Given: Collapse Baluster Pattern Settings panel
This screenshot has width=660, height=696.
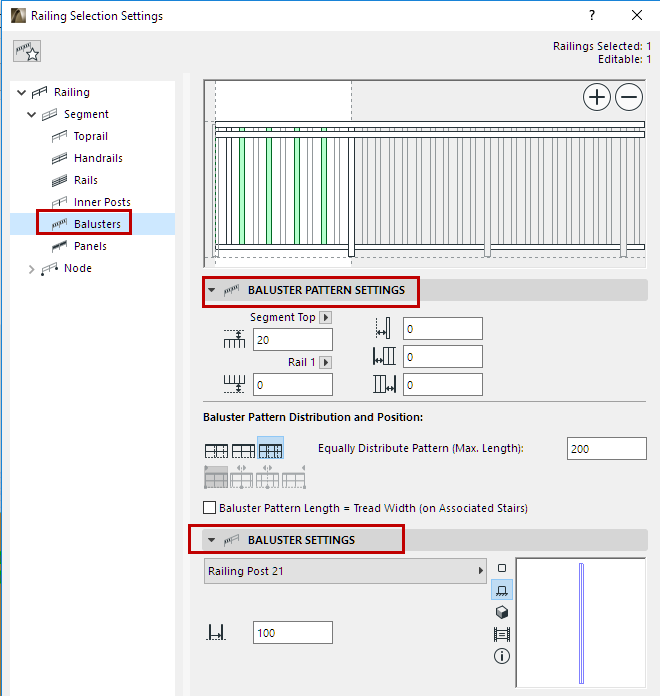Looking at the screenshot, I should coord(211,290).
